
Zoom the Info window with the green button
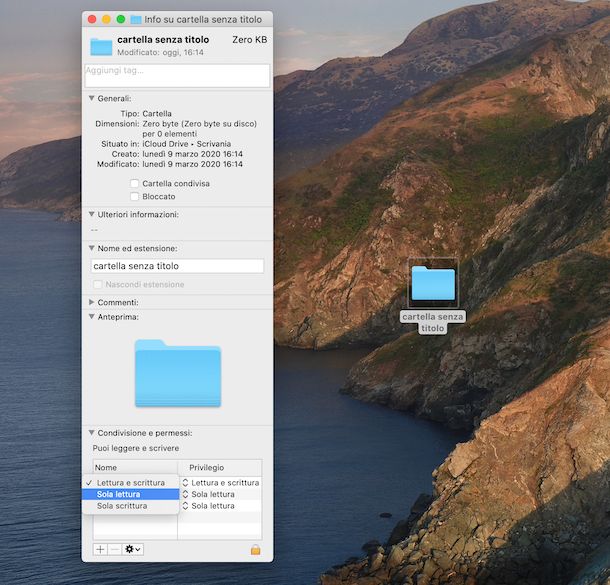(x=121, y=19)
